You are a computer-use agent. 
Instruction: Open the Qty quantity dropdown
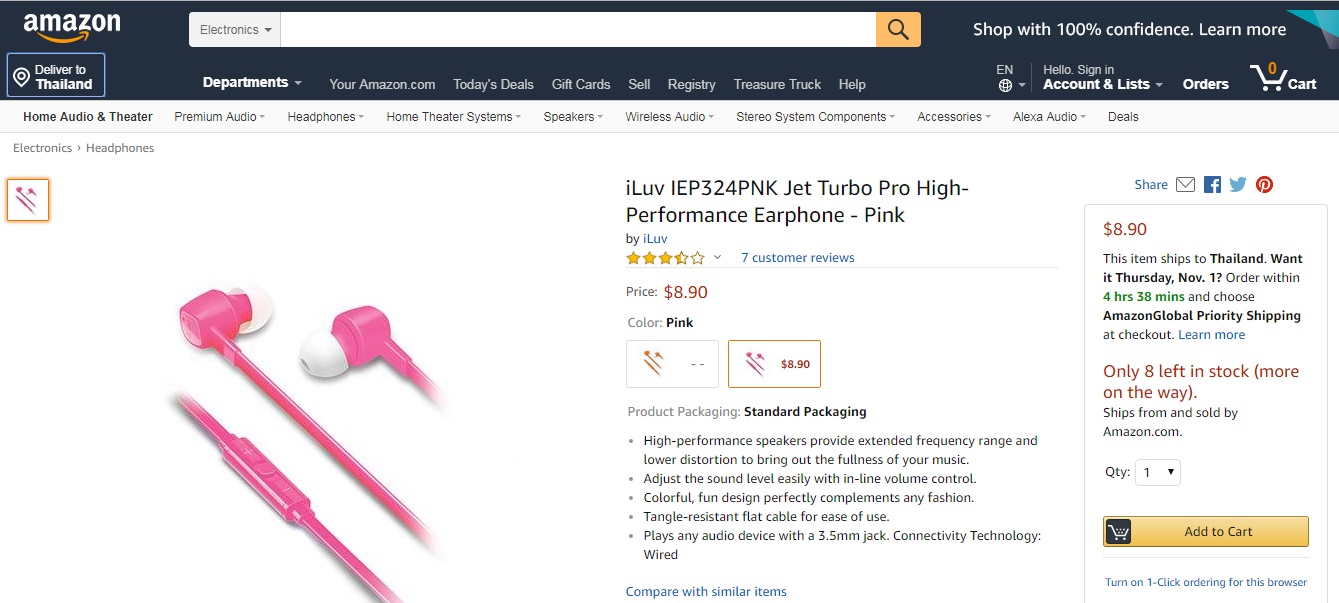coord(1157,472)
